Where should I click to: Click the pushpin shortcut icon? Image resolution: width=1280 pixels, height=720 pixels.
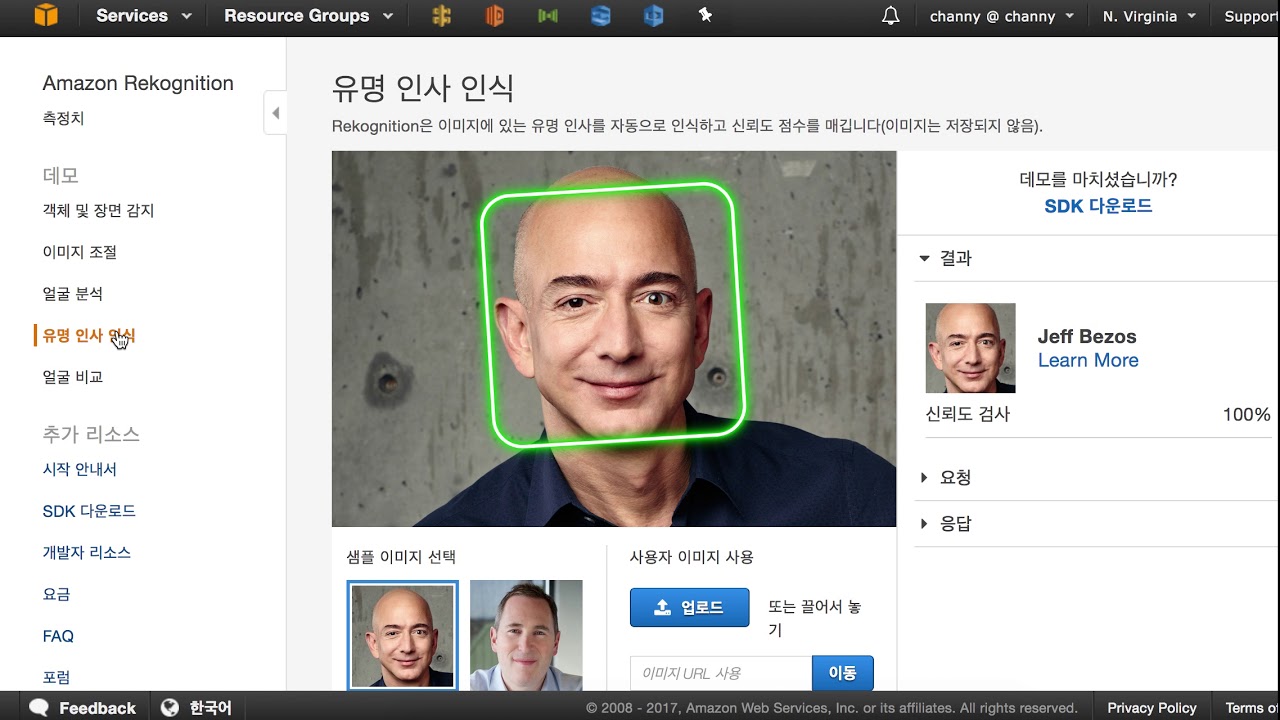tap(705, 15)
